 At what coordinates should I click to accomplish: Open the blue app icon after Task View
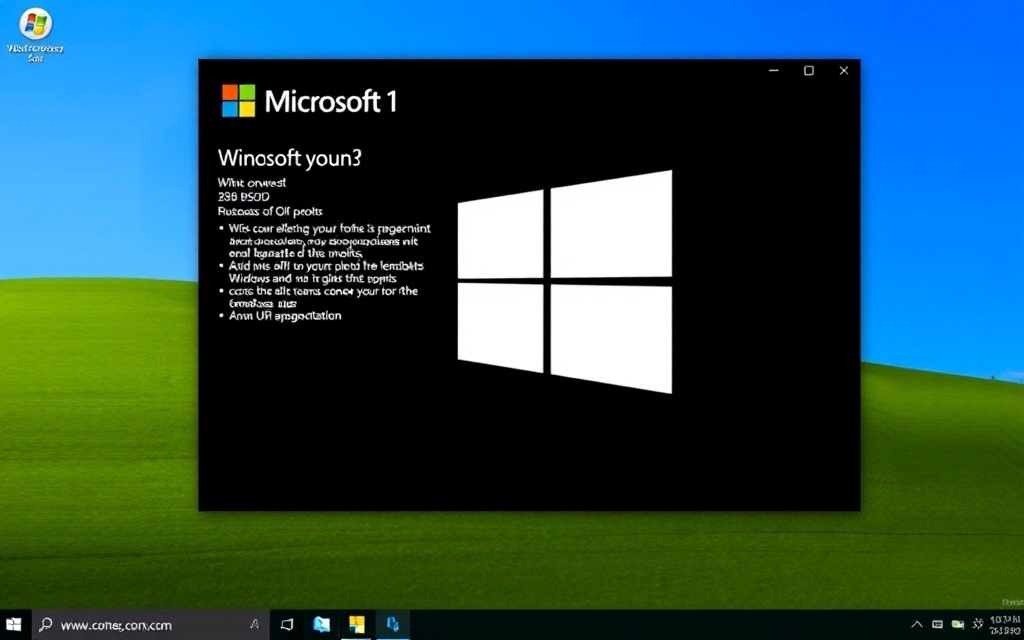pos(321,624)
